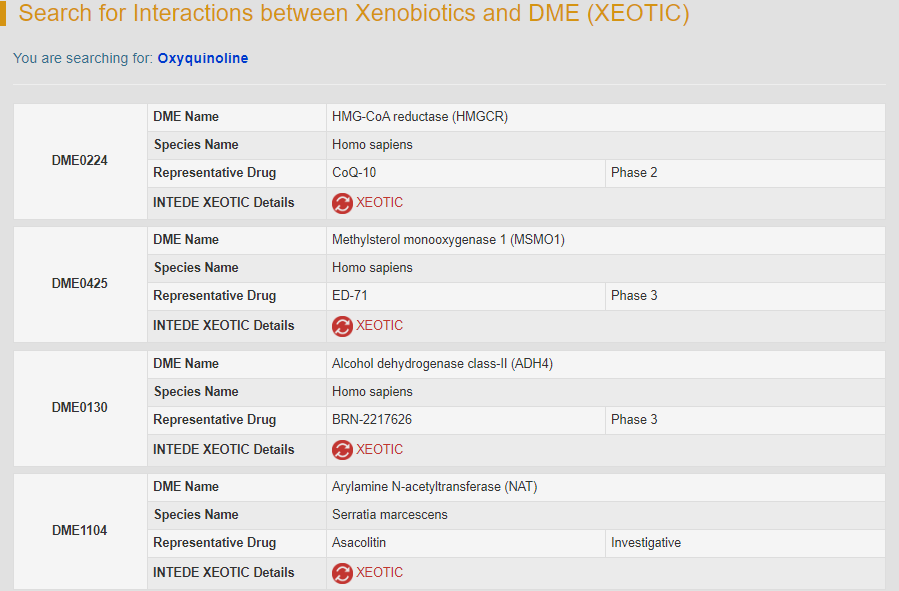Select the DME0224 identifier cell
899x591 pixels.
[80, 160]
